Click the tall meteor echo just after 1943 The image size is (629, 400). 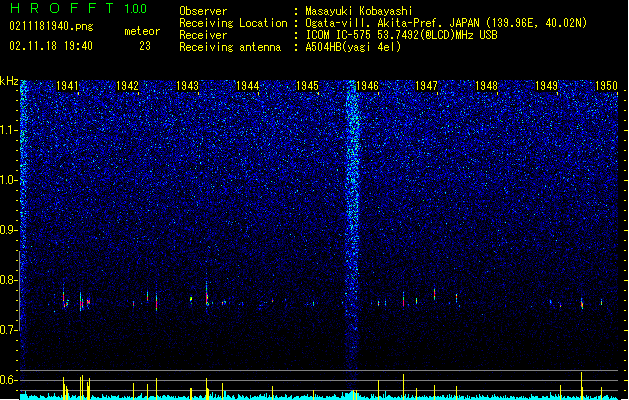[x=207, y=293]
